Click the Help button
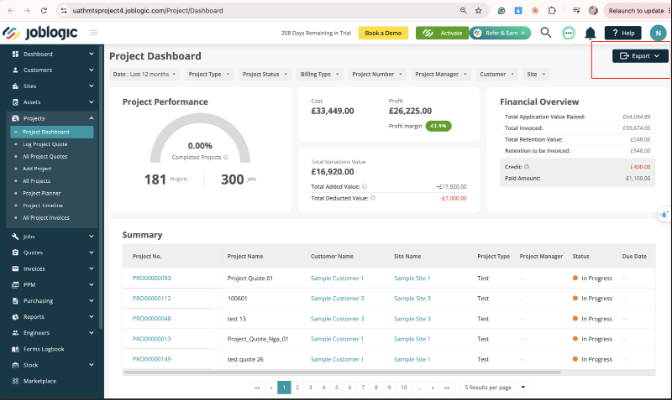 pyautogui.click(x=623, y=33)
